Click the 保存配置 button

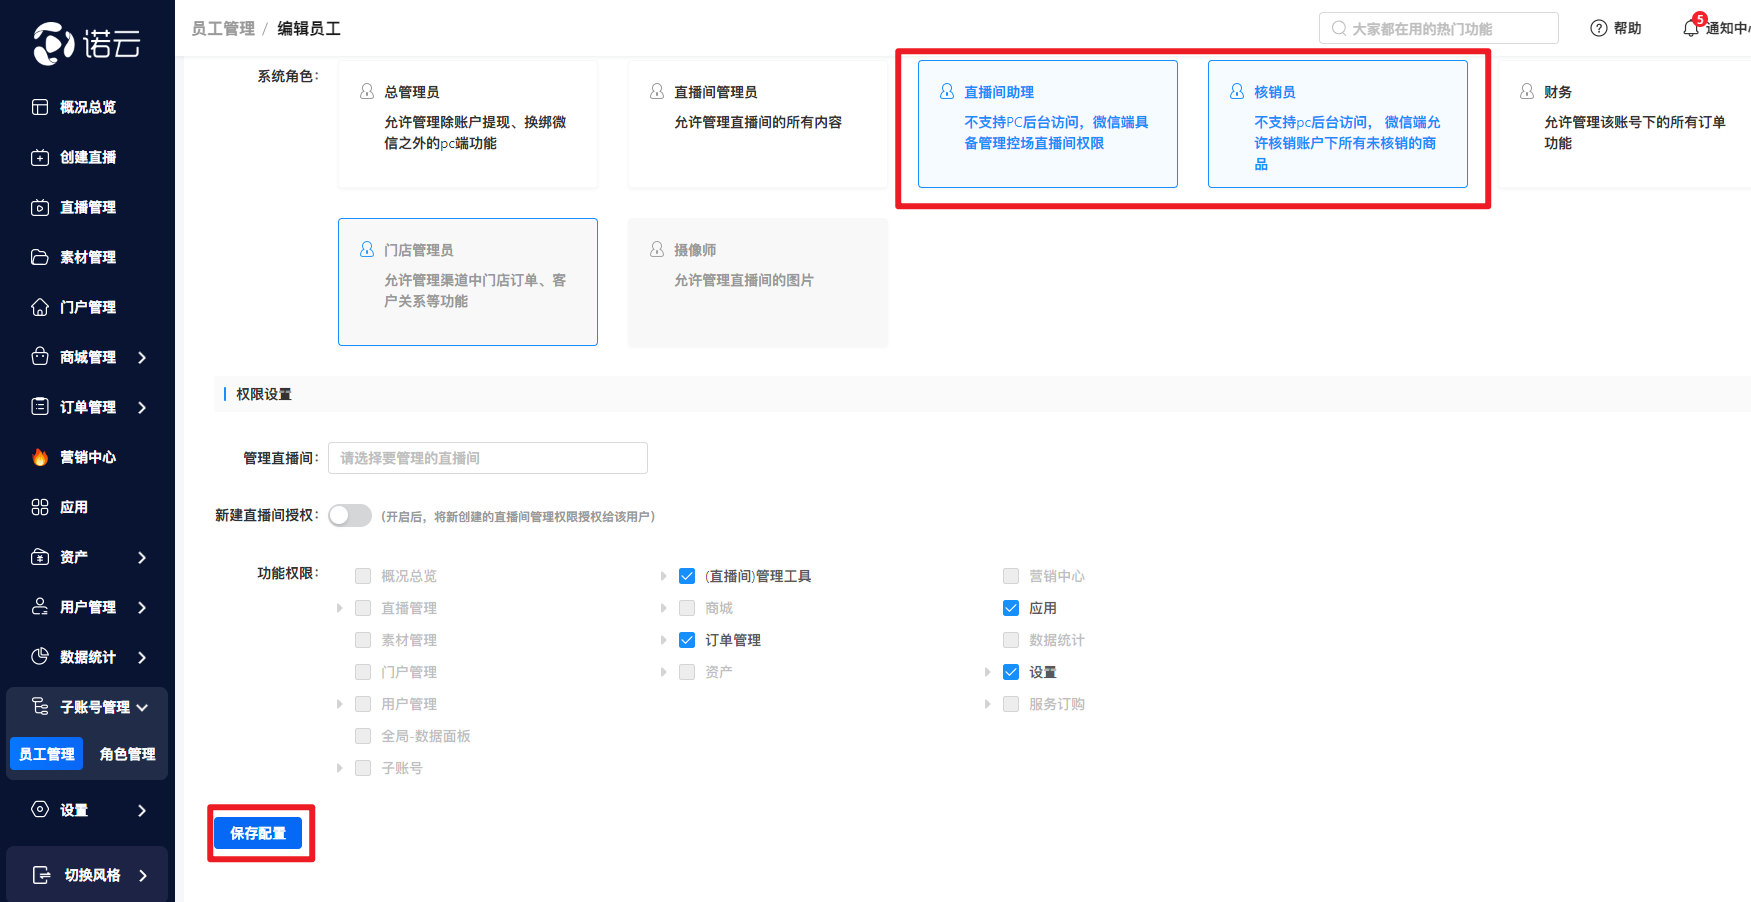[x=258, y=833]
